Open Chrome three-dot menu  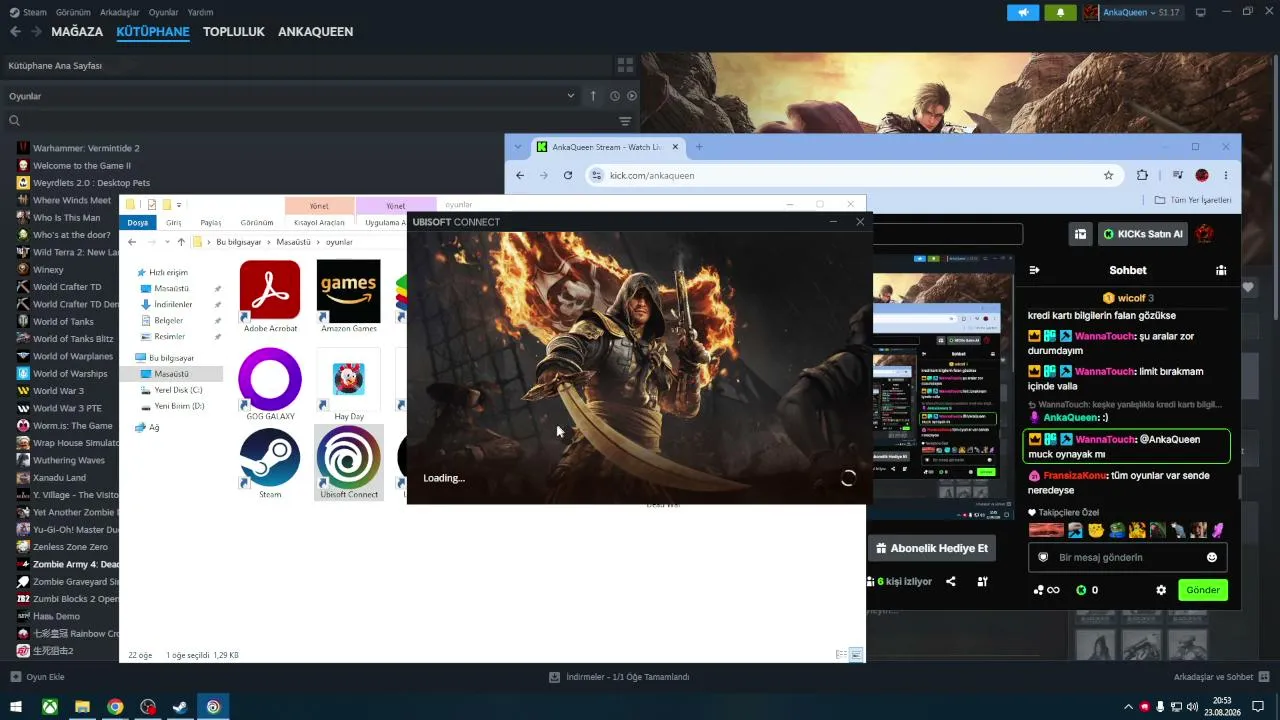point(1226,175)
